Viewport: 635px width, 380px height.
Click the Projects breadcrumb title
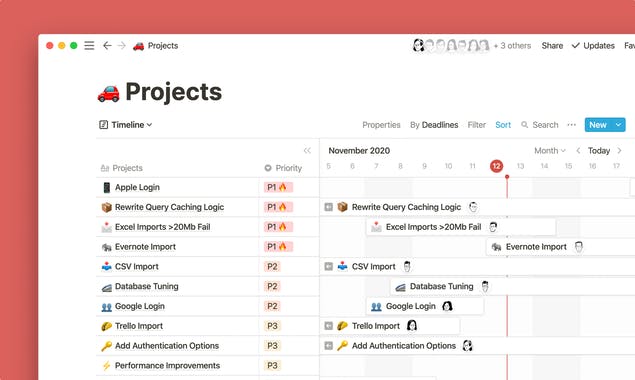(x=163, y=45)
